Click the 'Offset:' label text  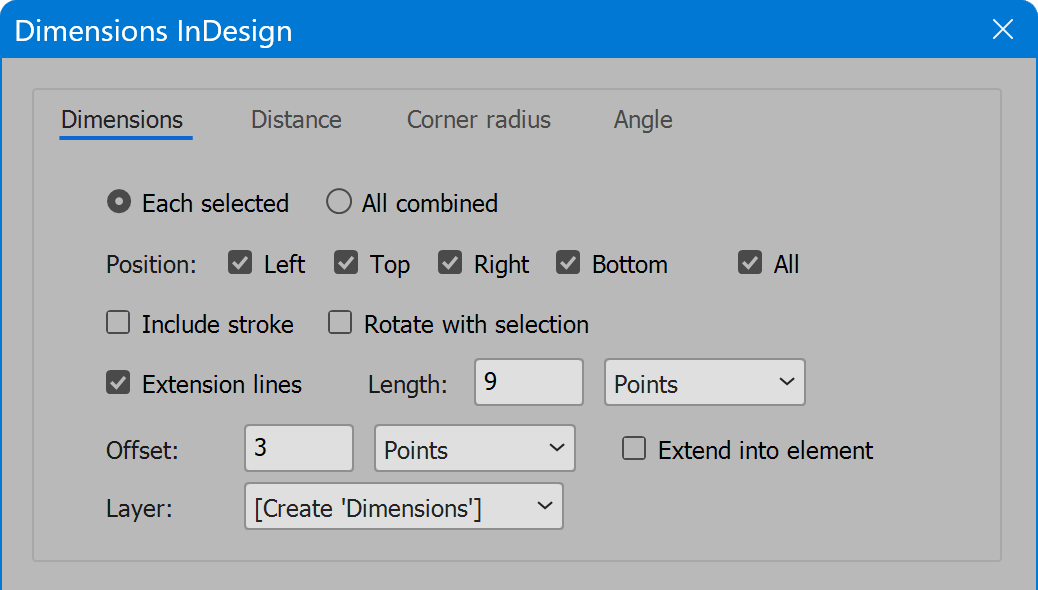(x=142, y=450)
